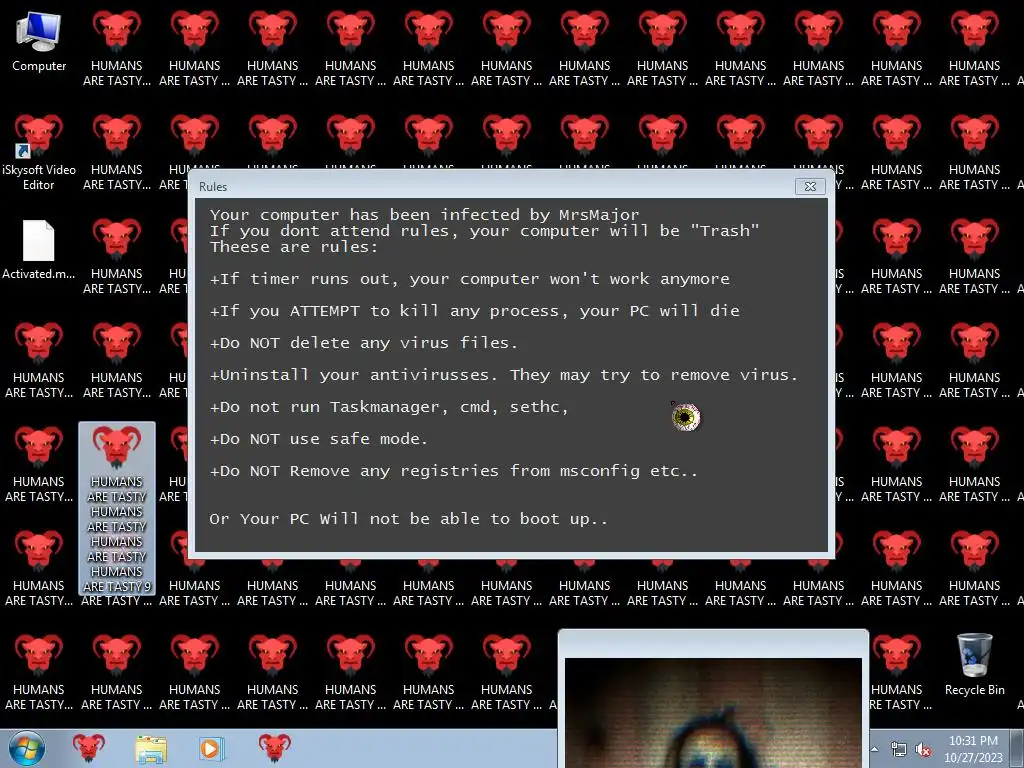
Task: Click the floating eyeball in Rules window
Action: (685, 417)
